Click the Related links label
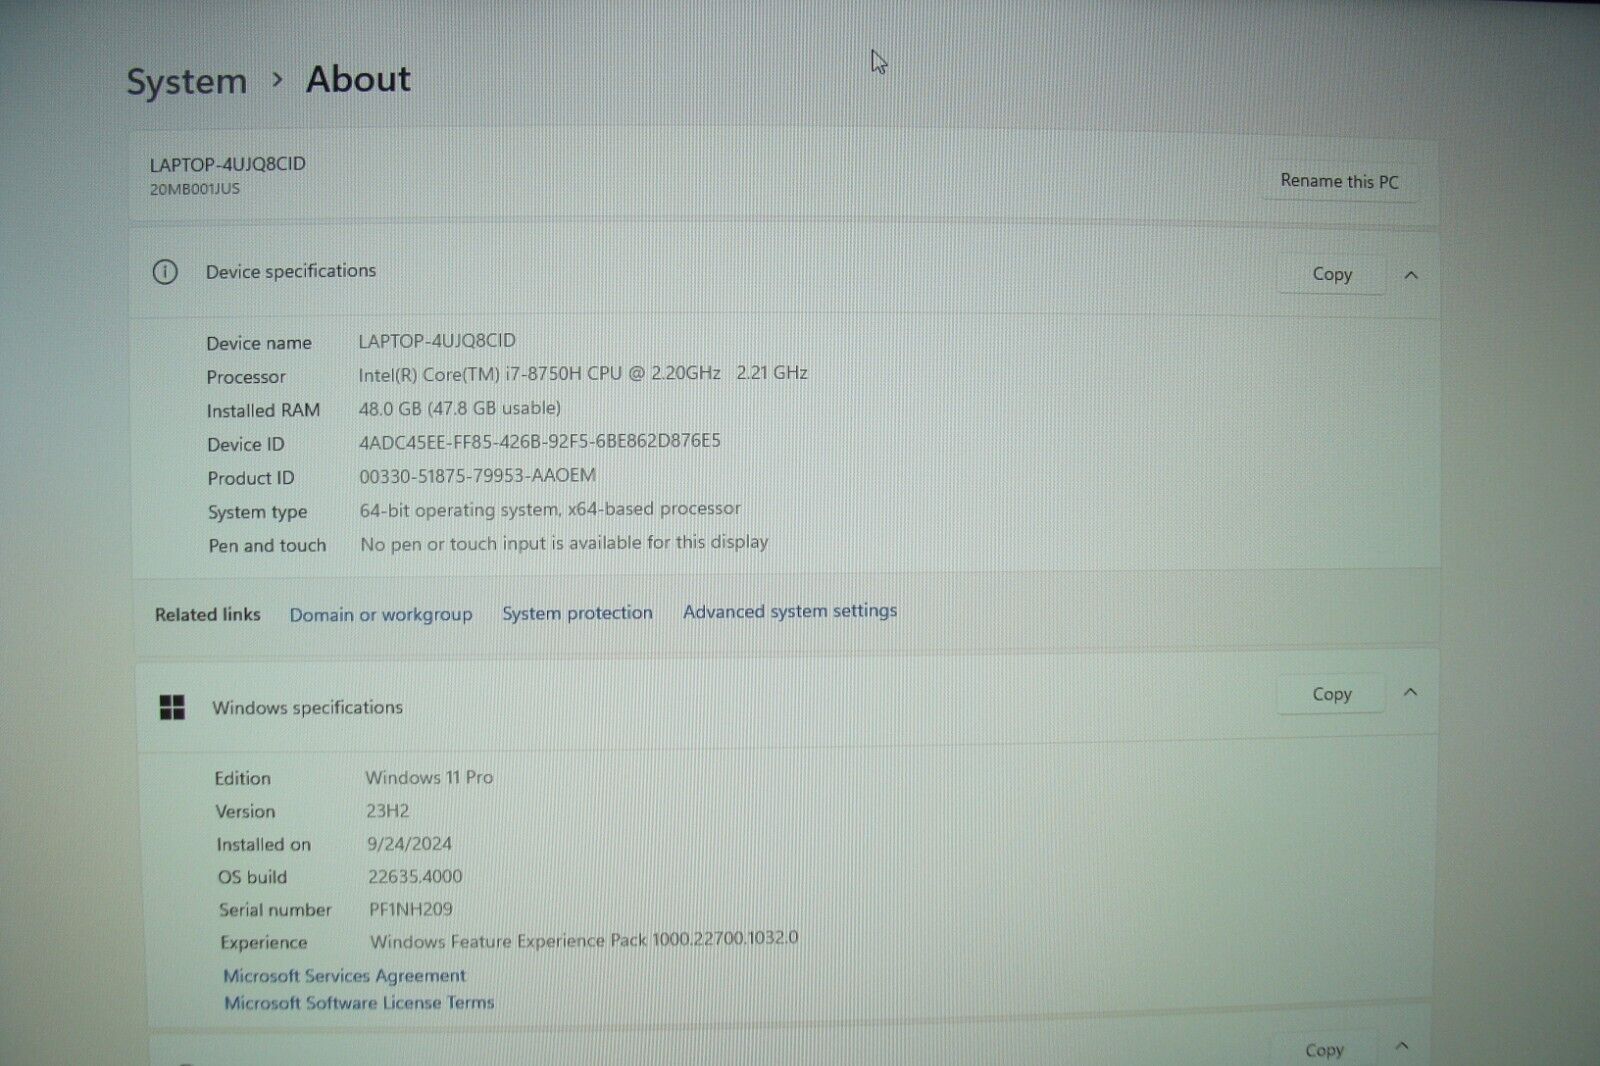Screen dimensions: 1600x1066 click(x=207, y=614)
